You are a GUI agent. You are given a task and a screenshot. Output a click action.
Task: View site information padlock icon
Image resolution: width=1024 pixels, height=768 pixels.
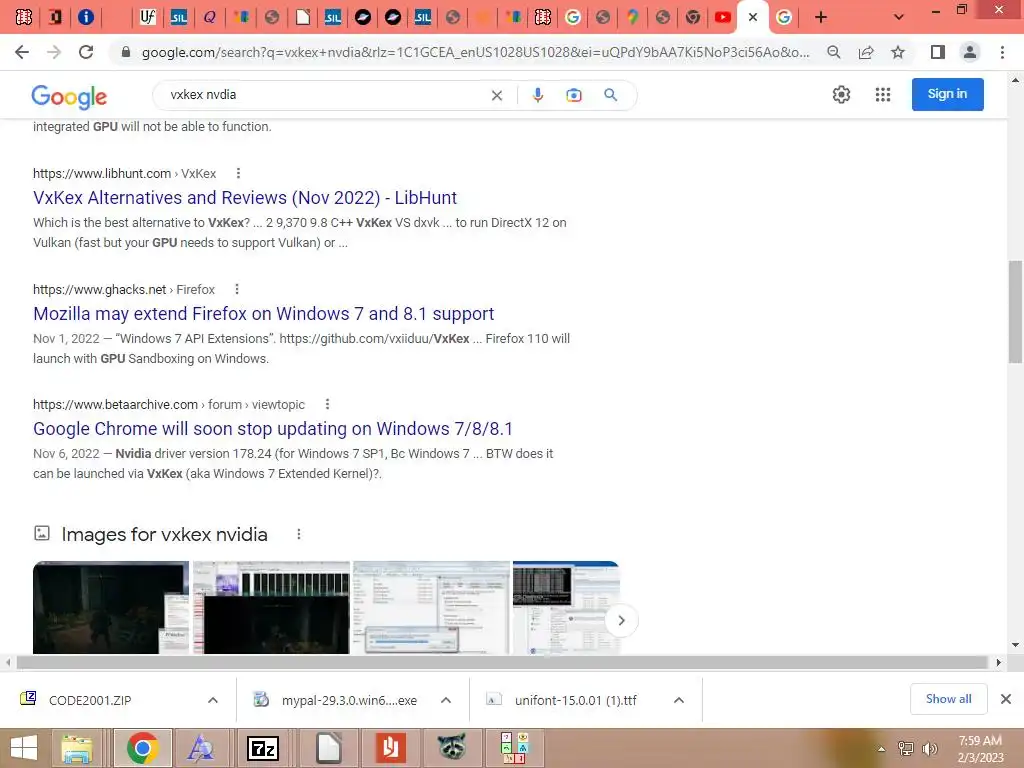[x=126, y=52]
